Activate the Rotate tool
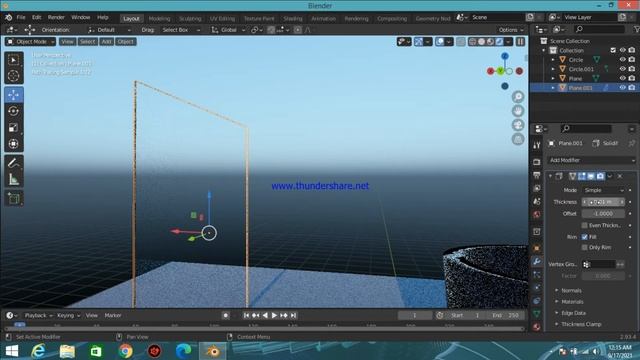The width and height of the screenshot is (640, 360). (x=13, y=111)
